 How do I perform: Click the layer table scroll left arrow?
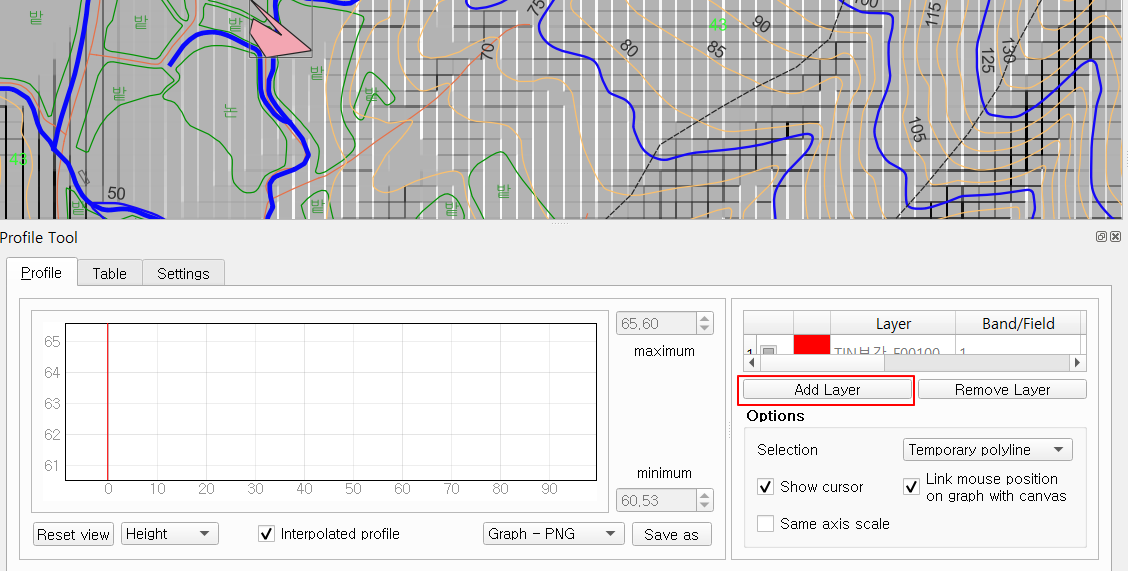pos(751,362)
